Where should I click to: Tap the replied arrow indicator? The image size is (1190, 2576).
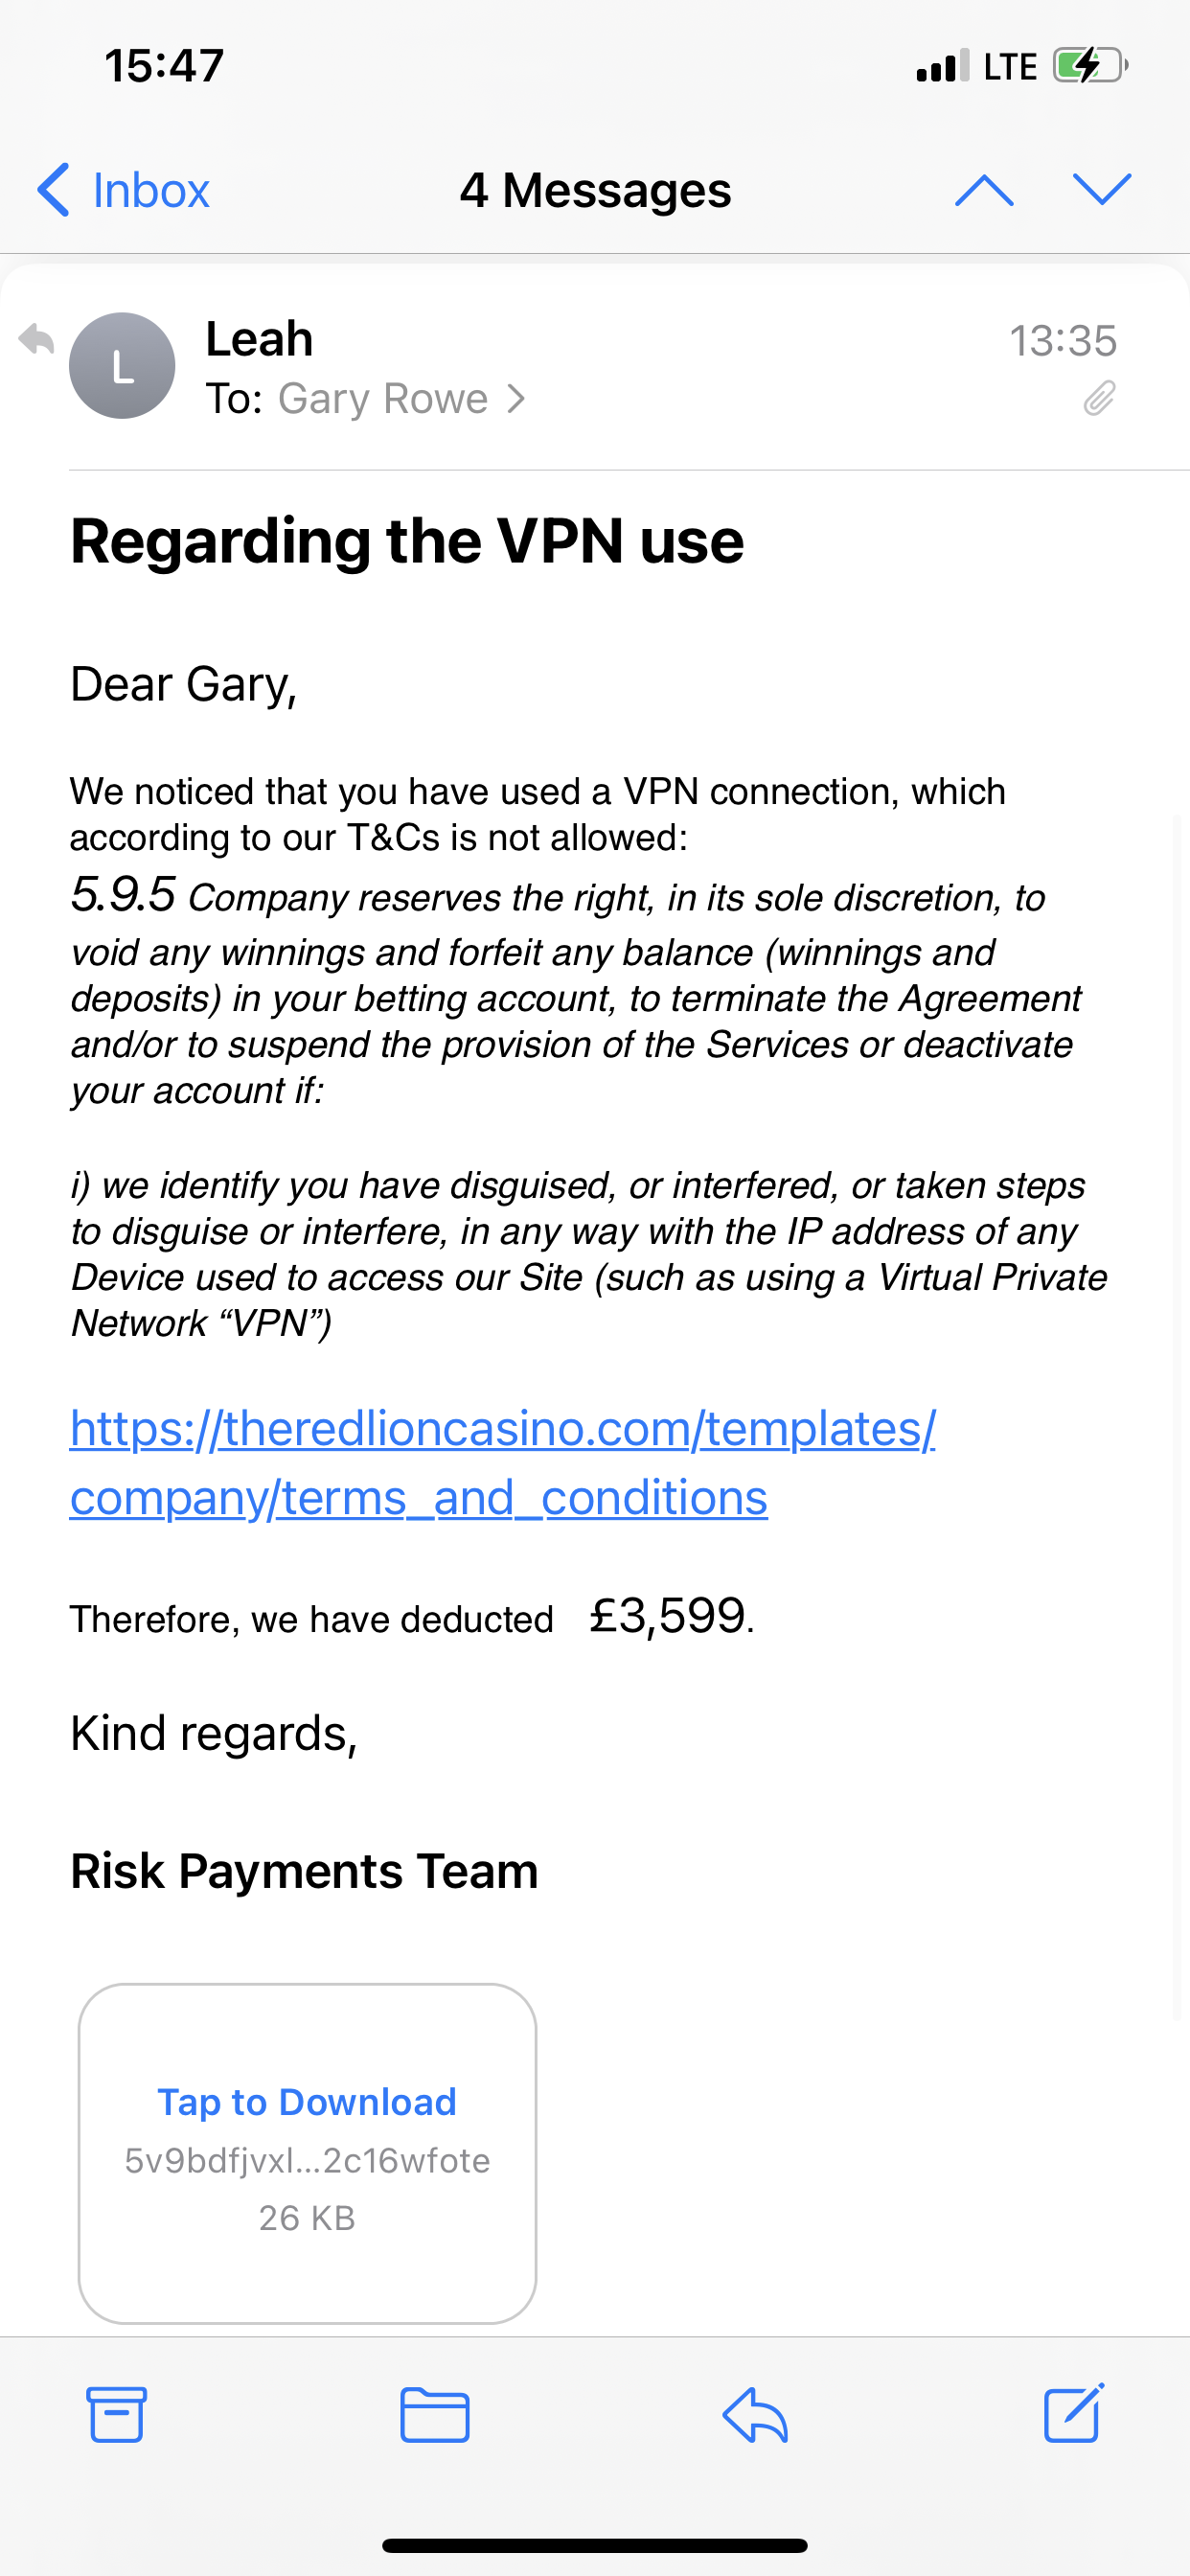pos(36,340)
